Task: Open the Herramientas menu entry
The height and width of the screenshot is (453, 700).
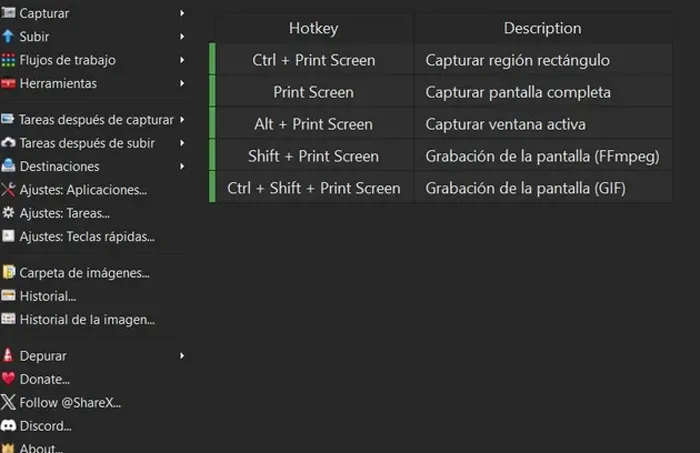Action: [x=58, y=83]
